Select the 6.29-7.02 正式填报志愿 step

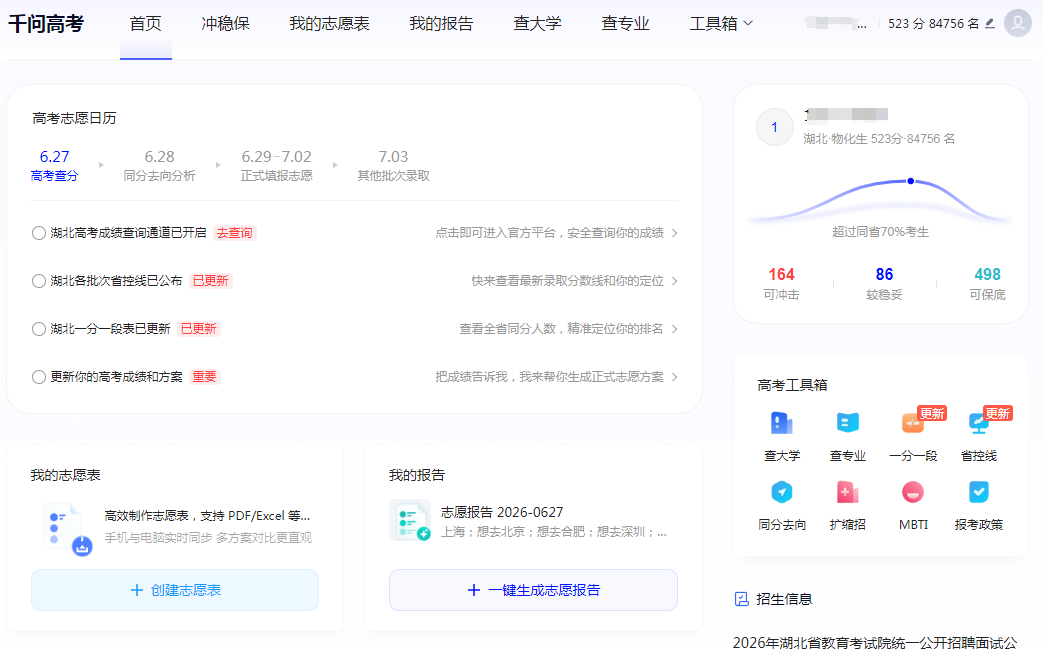tap(277, 166)
